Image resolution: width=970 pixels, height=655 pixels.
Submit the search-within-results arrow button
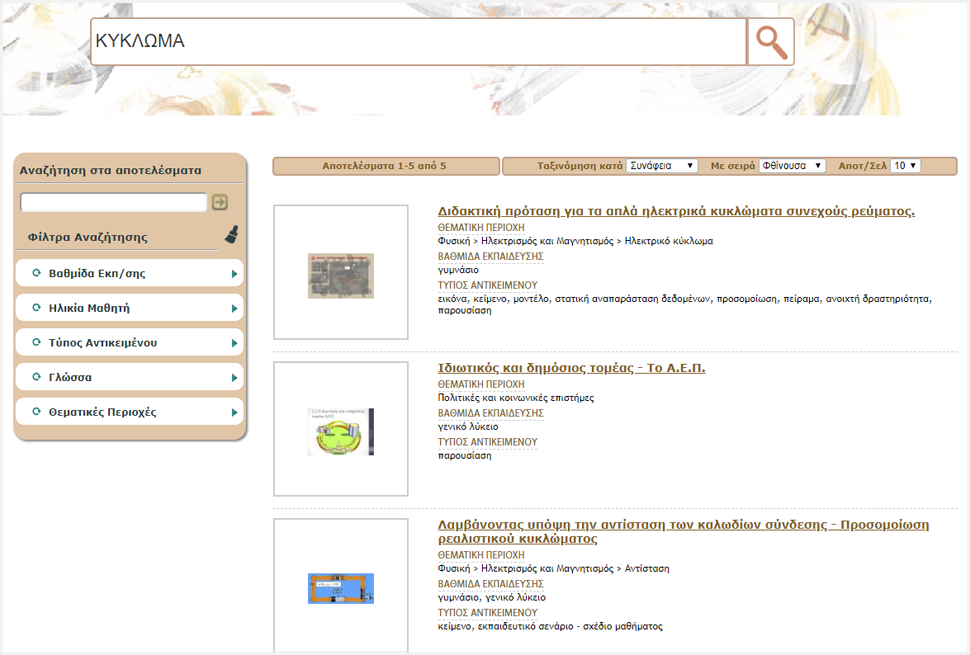220,202
